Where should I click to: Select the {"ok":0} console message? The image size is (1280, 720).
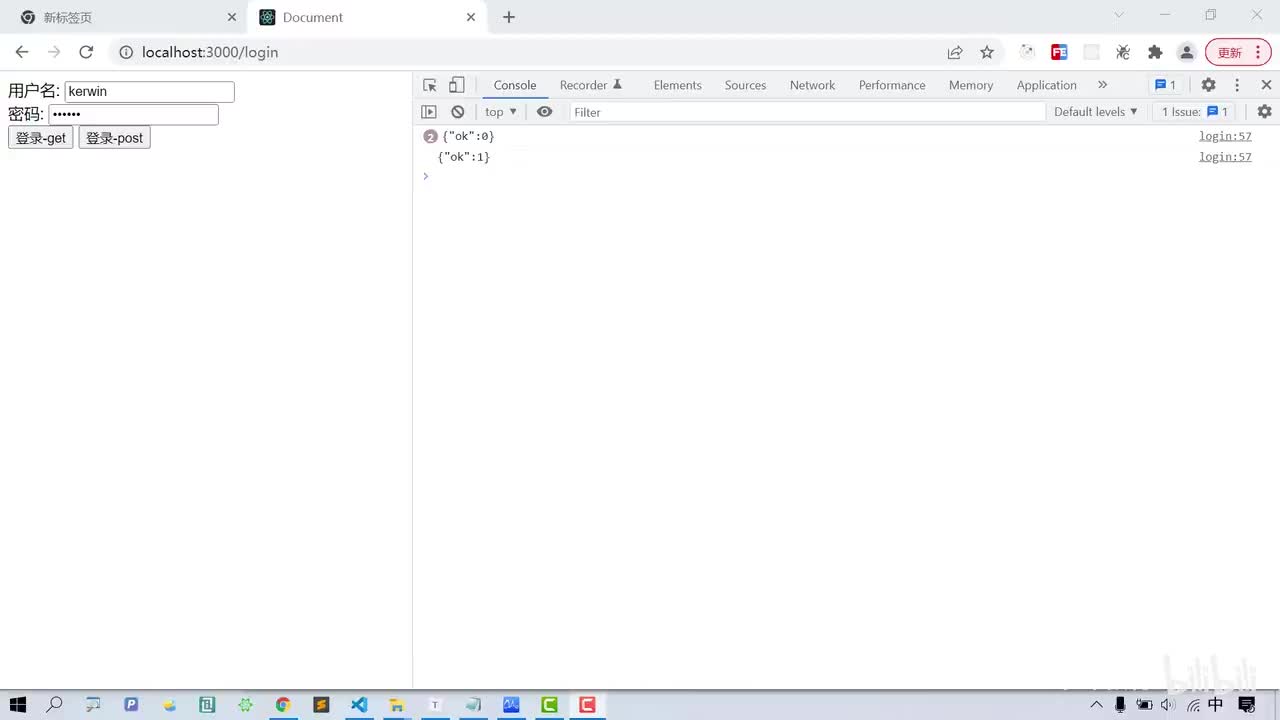point(468,136)
